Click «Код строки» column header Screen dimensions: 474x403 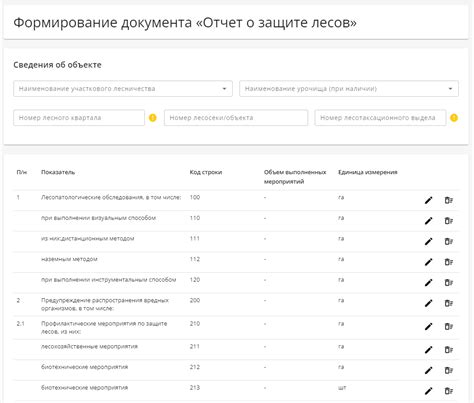coord(206,172)
